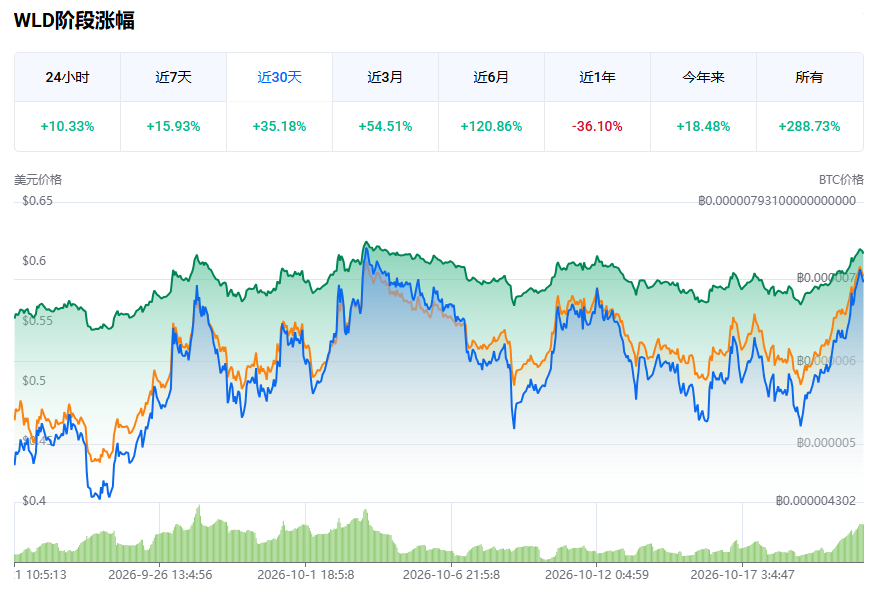Viewport: 872px width, 598px height.
Task: Click the +120.86% value cell
Action: tap(491, 126)
